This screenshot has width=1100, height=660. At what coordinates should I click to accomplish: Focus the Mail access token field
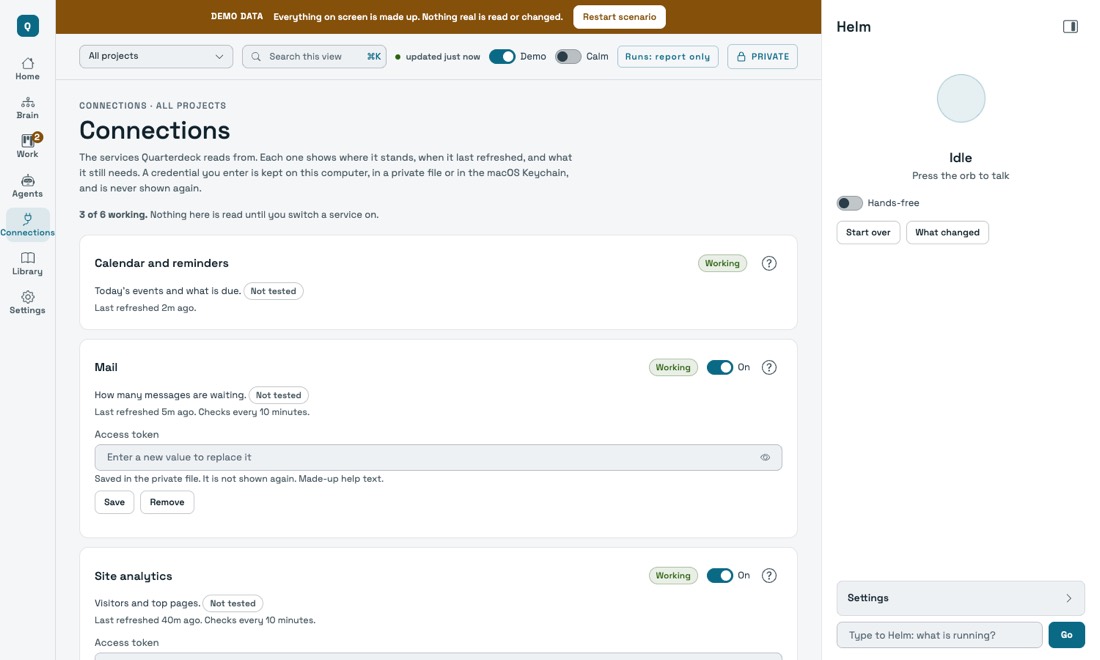pyautogui.click(x=438, y=457)
